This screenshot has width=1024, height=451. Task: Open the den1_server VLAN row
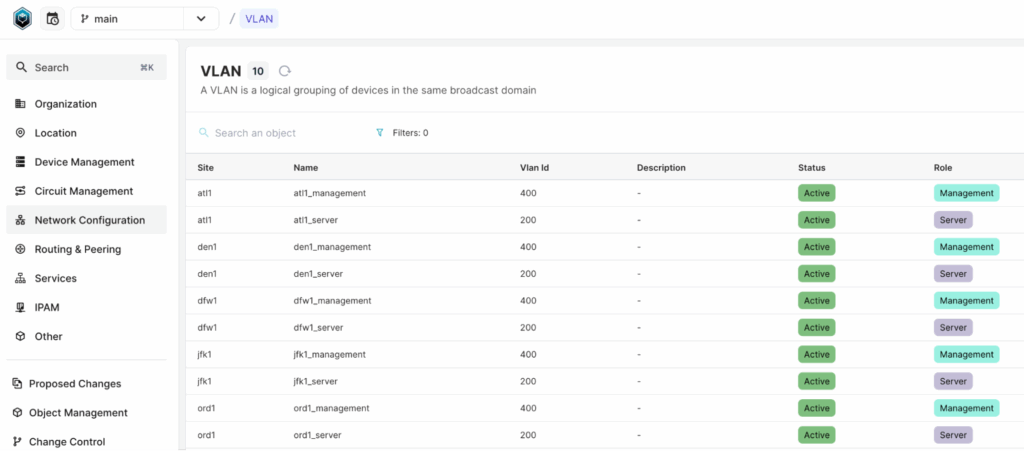point(605,273)
